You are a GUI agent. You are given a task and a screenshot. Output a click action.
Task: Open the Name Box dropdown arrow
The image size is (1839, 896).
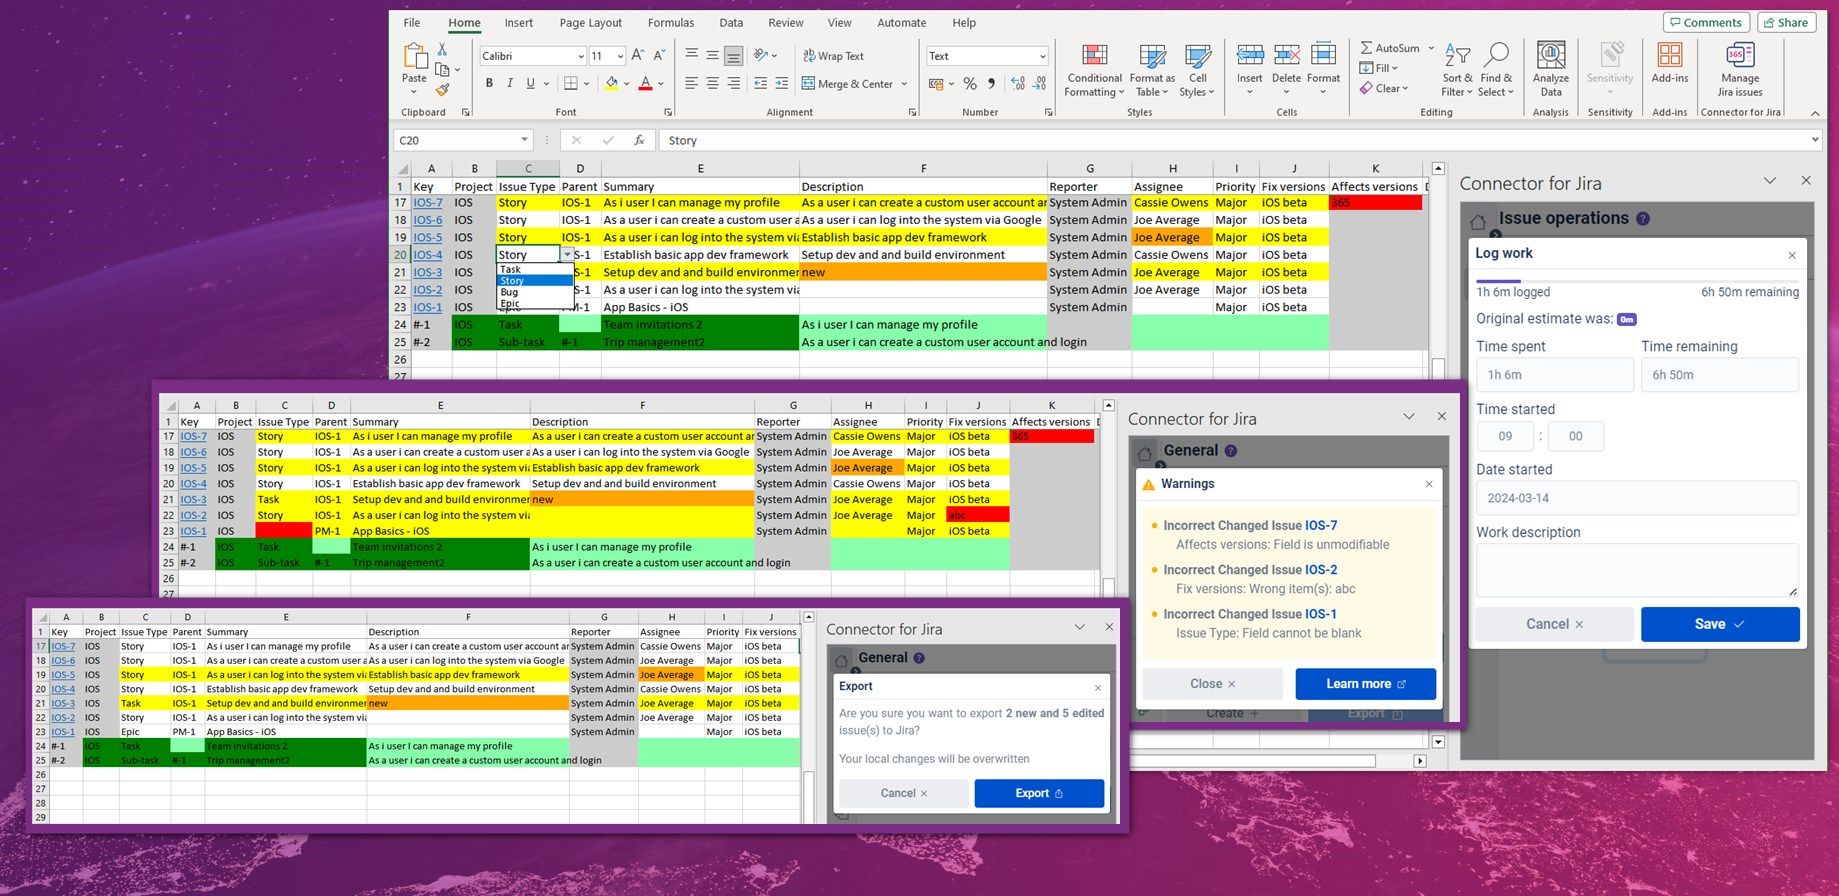(524, 140)
